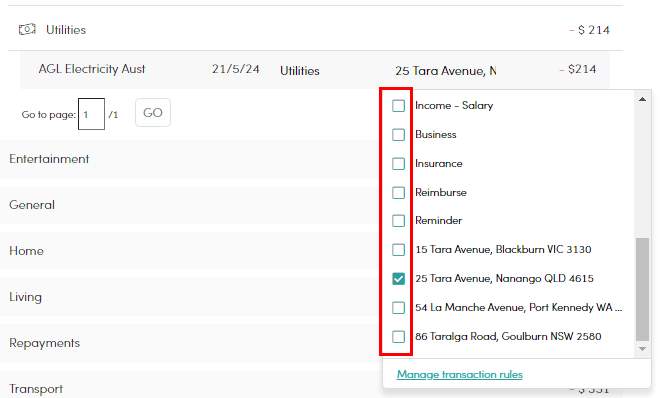Click the tag list scroll up arrow
This screenshot has height=398, width=661.
click(x=642, y=100)
